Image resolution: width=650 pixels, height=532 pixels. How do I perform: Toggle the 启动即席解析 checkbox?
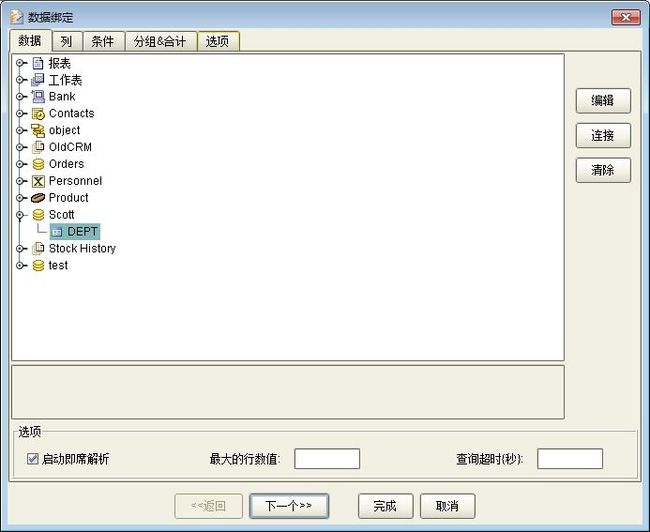click(32, 459)
